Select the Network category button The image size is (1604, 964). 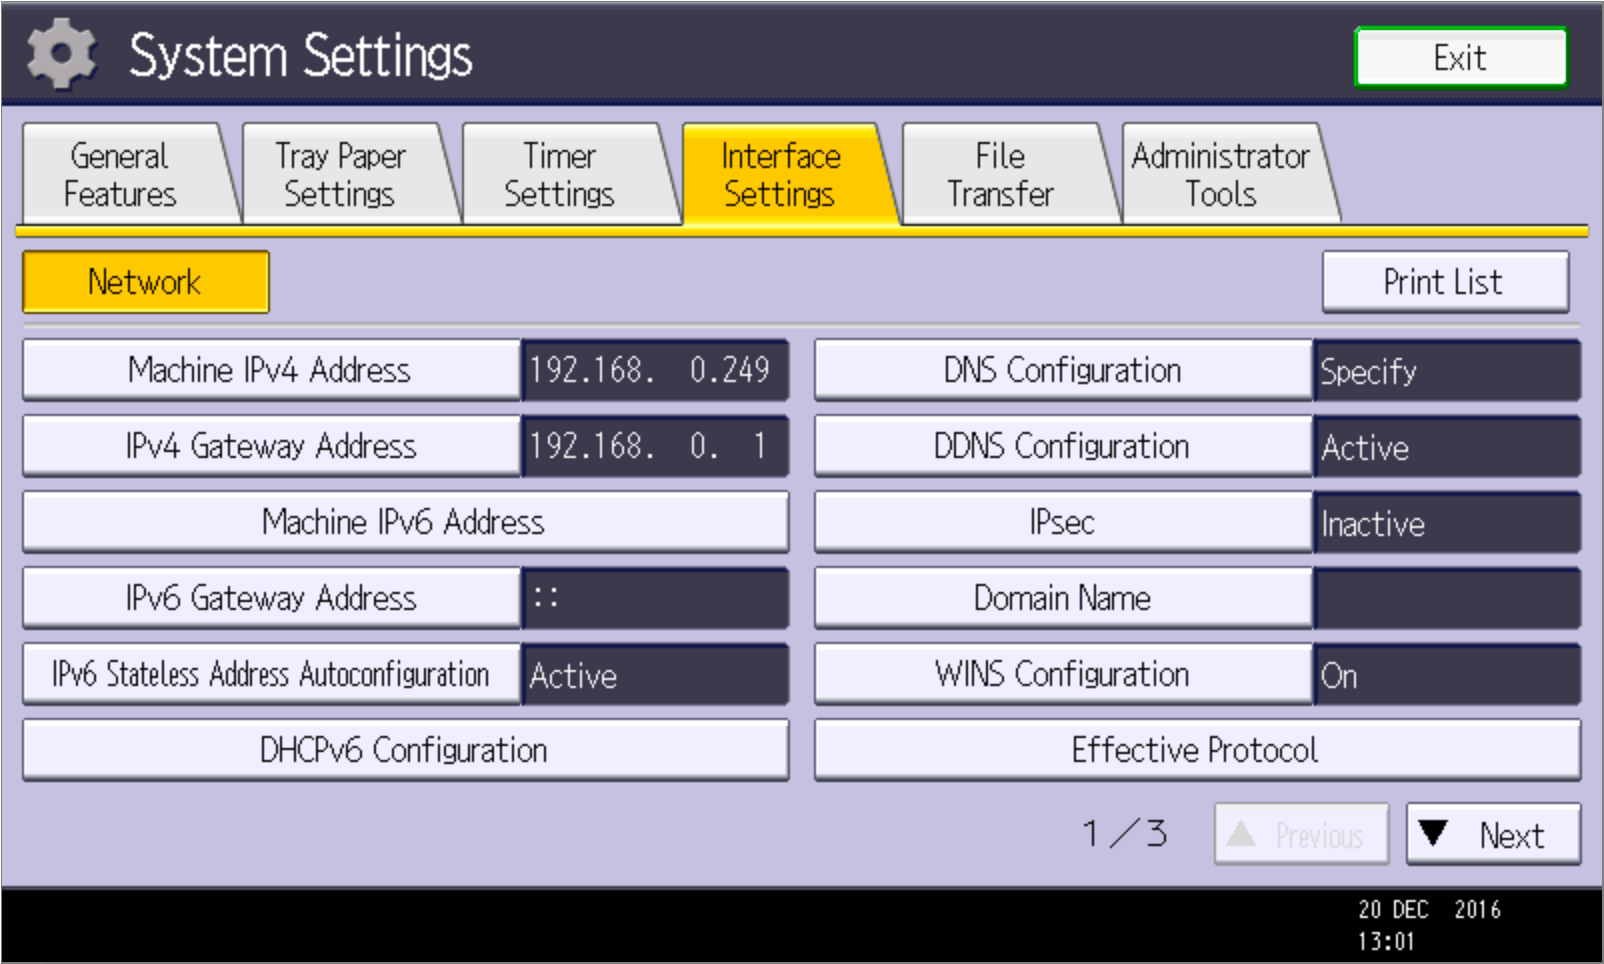(x=146, y=282)
